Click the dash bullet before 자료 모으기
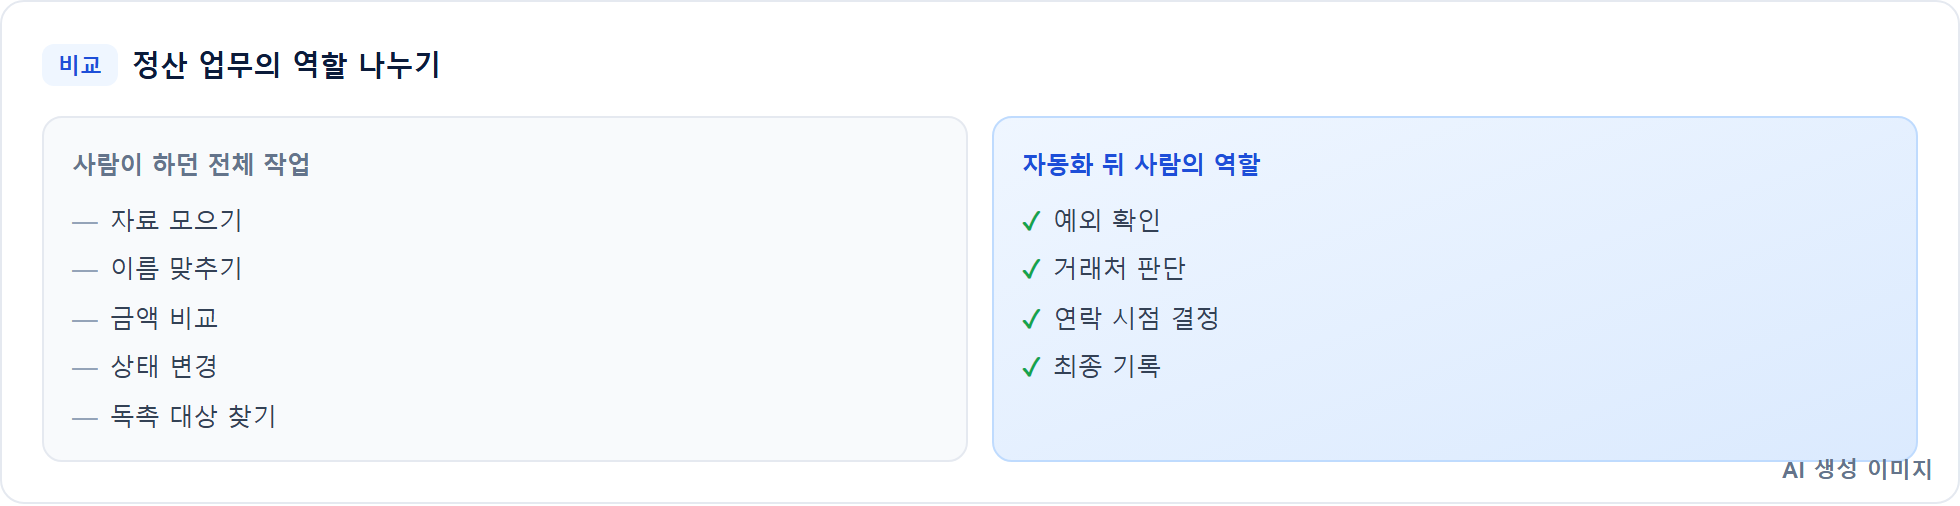Viewport: 1960px width, 506px height. tap(85, 222)
